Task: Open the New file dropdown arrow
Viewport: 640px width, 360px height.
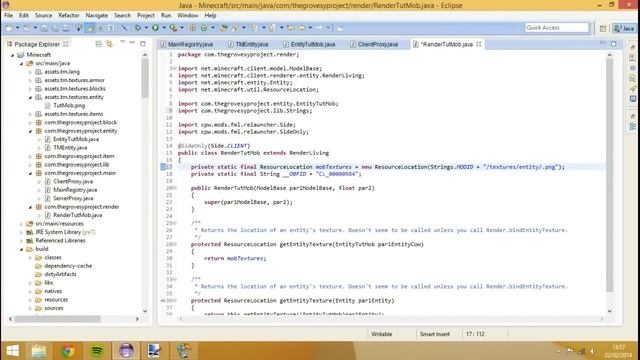Action: pyautogui.click(x=18, y=28)
